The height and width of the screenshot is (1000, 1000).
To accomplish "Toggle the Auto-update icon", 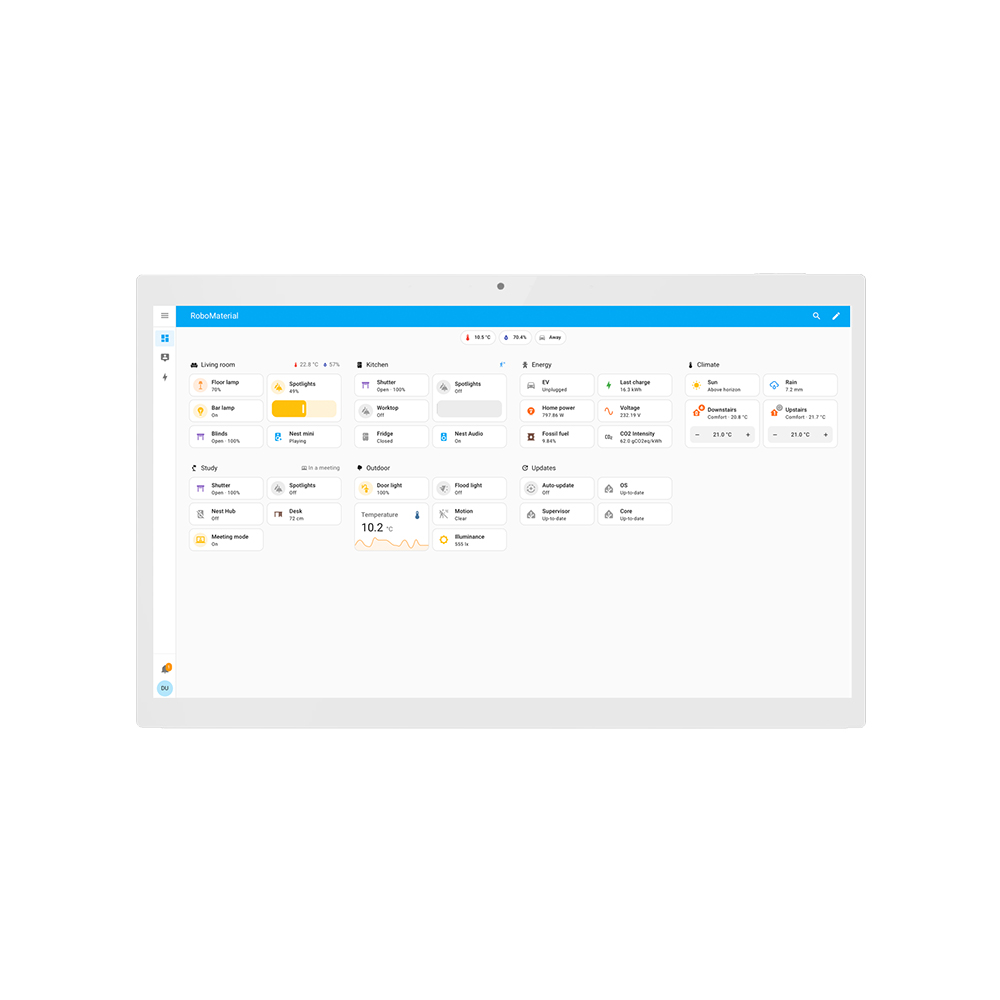I will [x=531, y=489].
